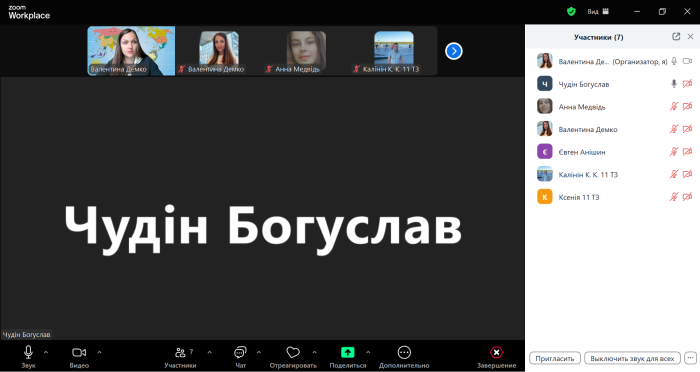Pop out the Участники panel
The width and height of the screenshot is (700, 372).
[676, 37]
